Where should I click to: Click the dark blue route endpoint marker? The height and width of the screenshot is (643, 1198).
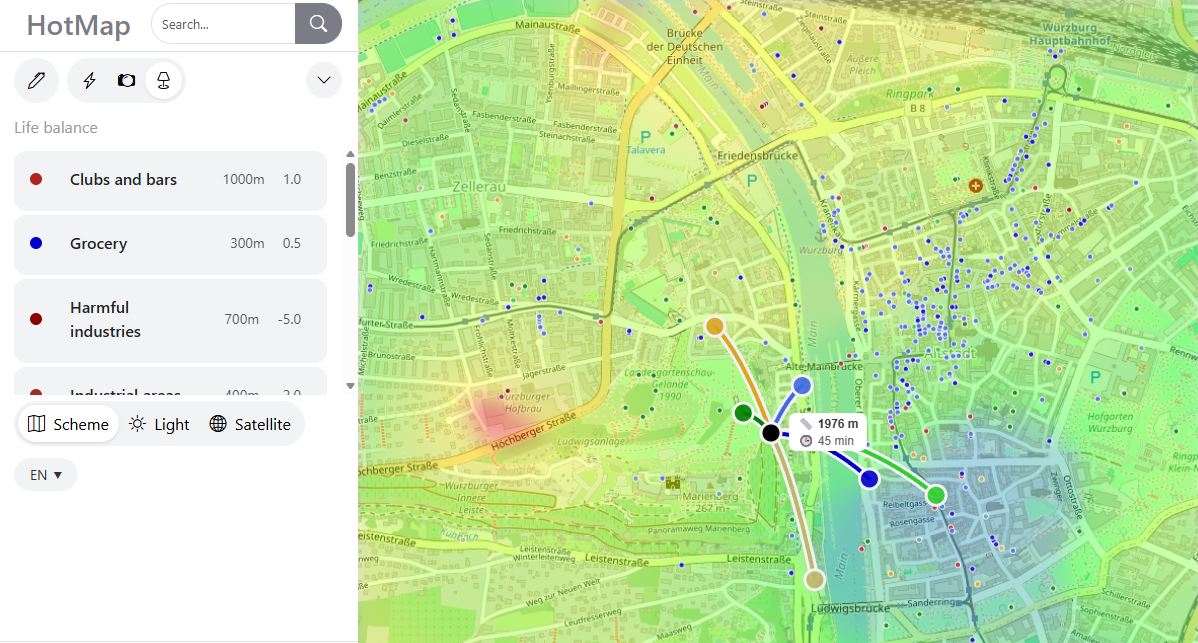point(869,479)
